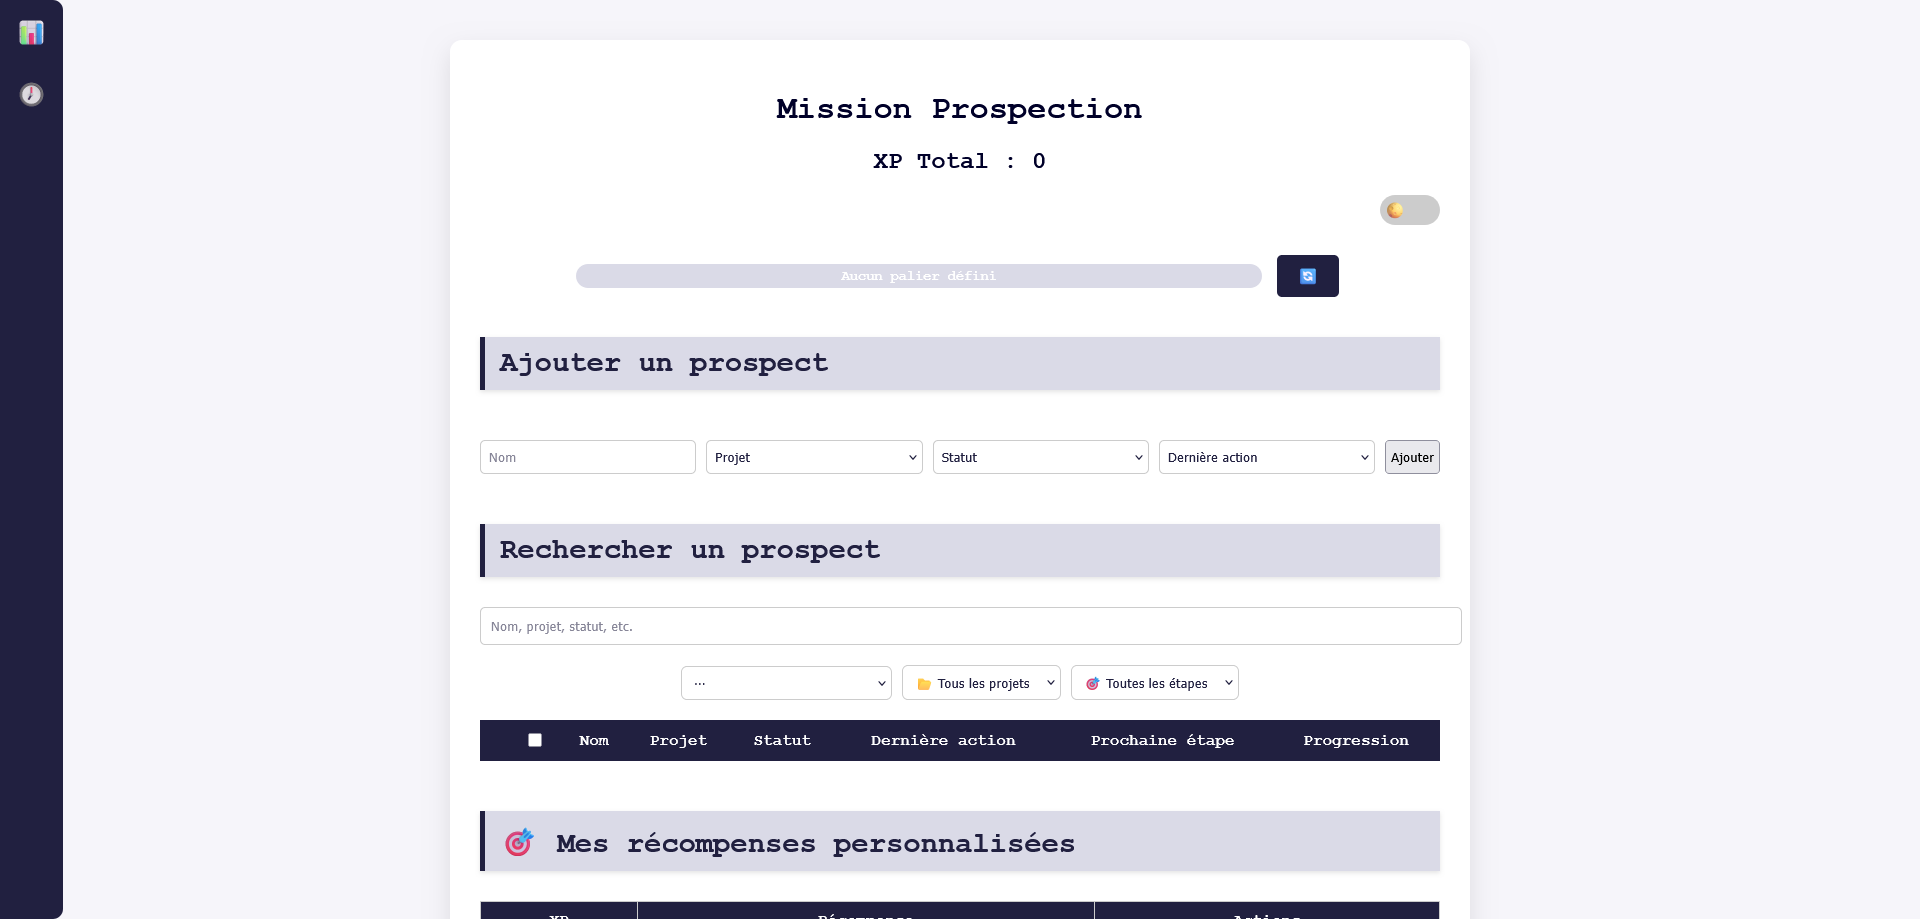Click the Ajouter button
The width and height of the screenshot is (1920, 919).
click(1411, 457)
